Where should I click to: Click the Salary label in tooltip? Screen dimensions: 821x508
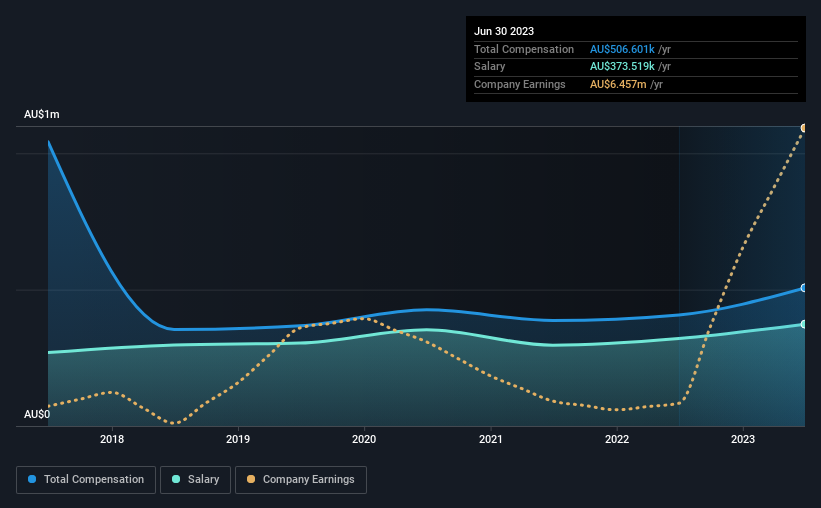point(490,67)
